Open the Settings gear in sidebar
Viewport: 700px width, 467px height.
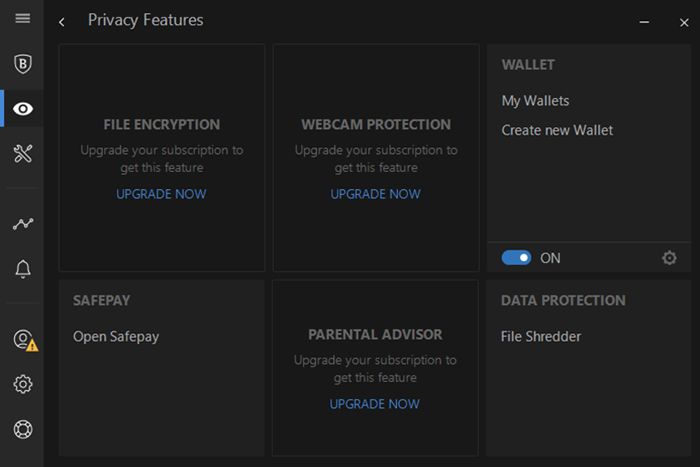point(22,384)
